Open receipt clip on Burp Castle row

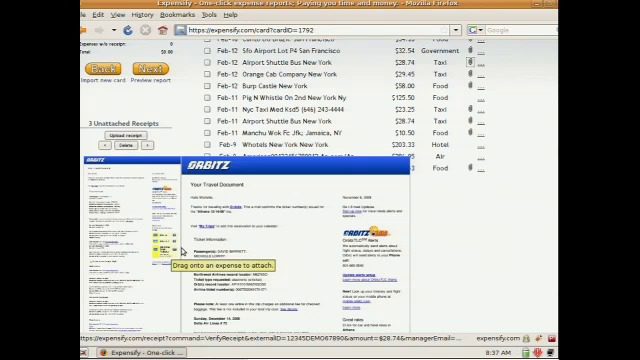point(470,85)
